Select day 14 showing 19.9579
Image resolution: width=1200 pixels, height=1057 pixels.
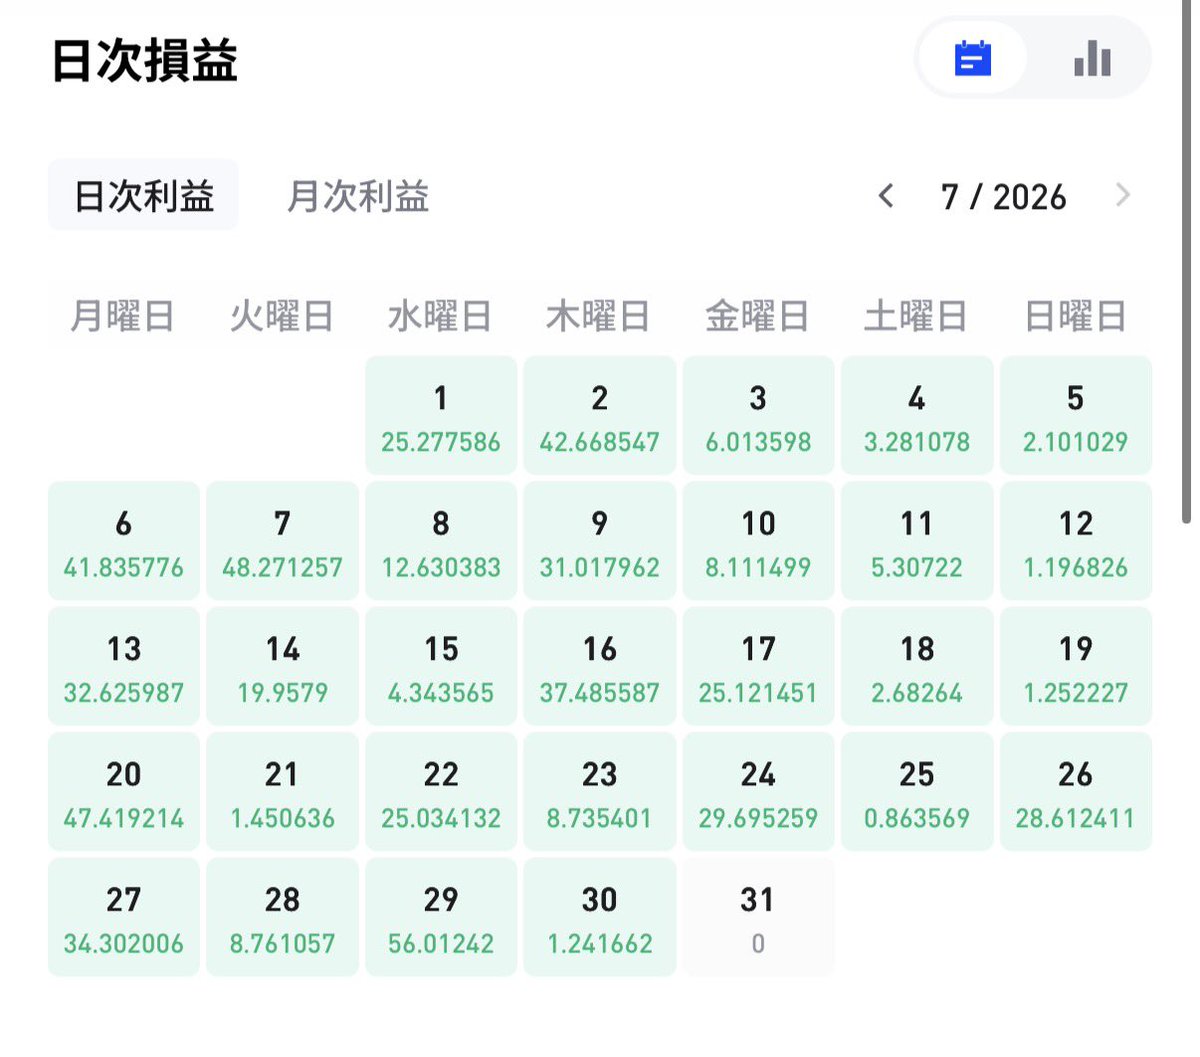point(282,666)
